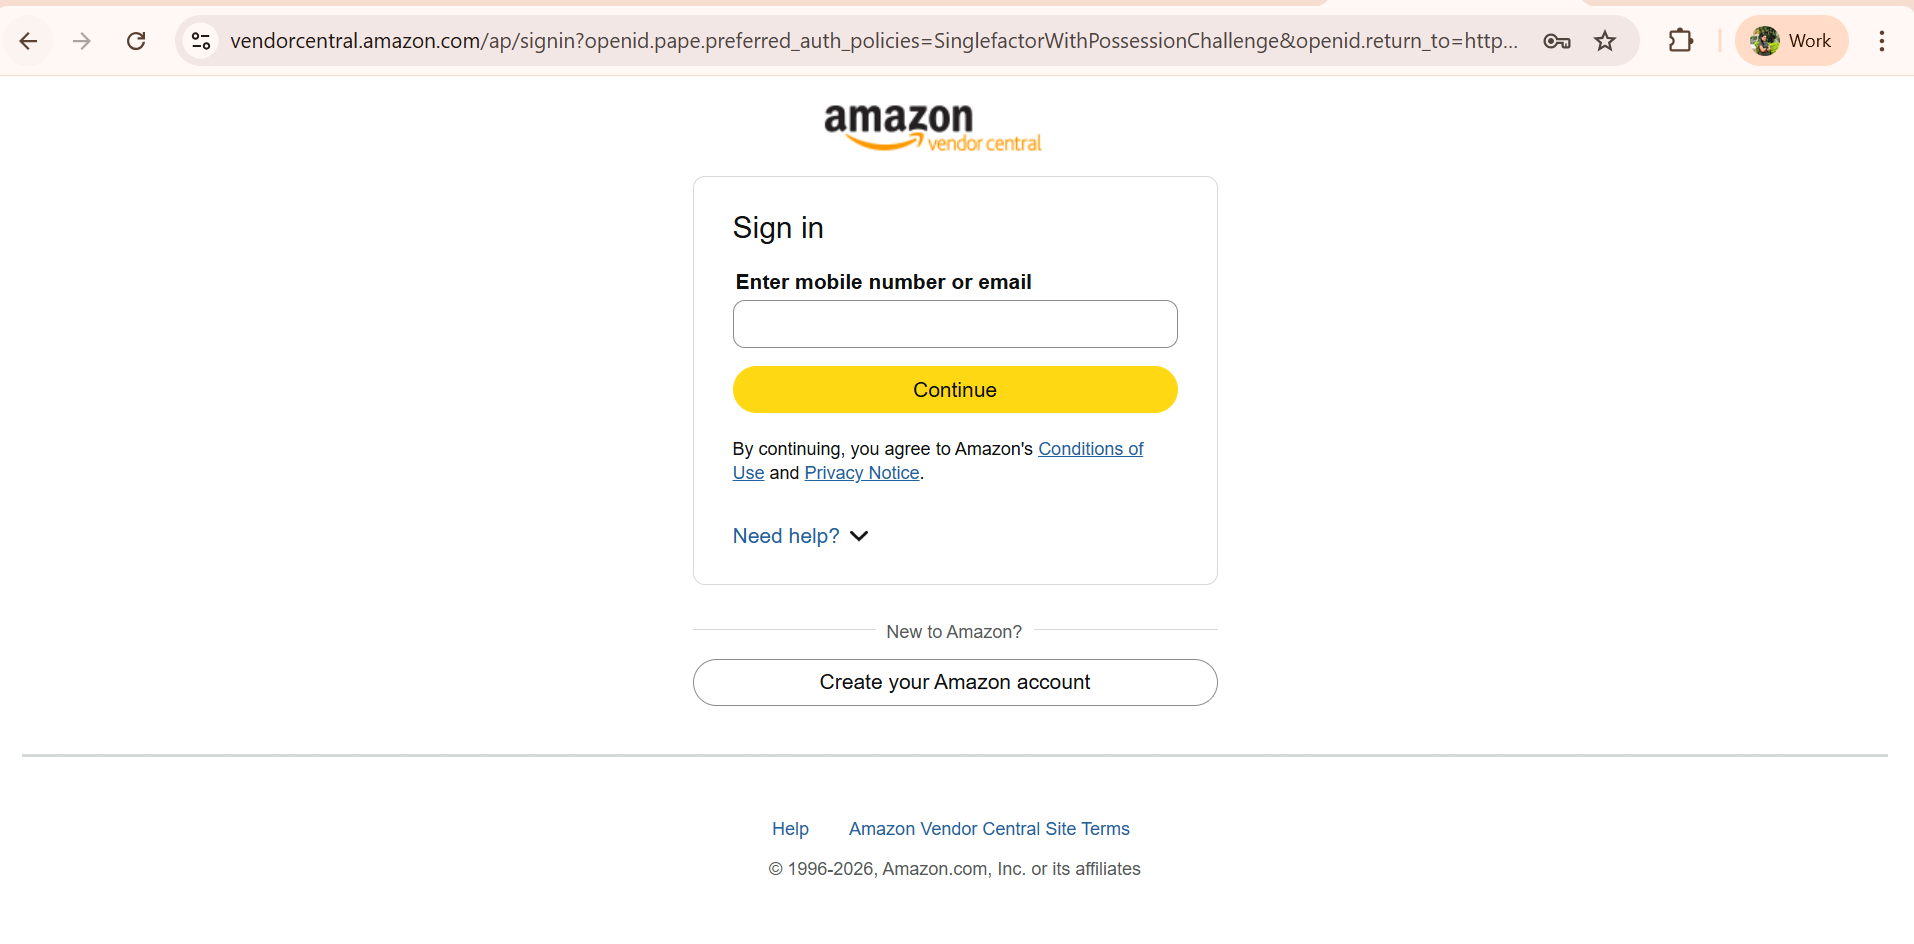Open the Privacy Notice link

tap(861, 473)
